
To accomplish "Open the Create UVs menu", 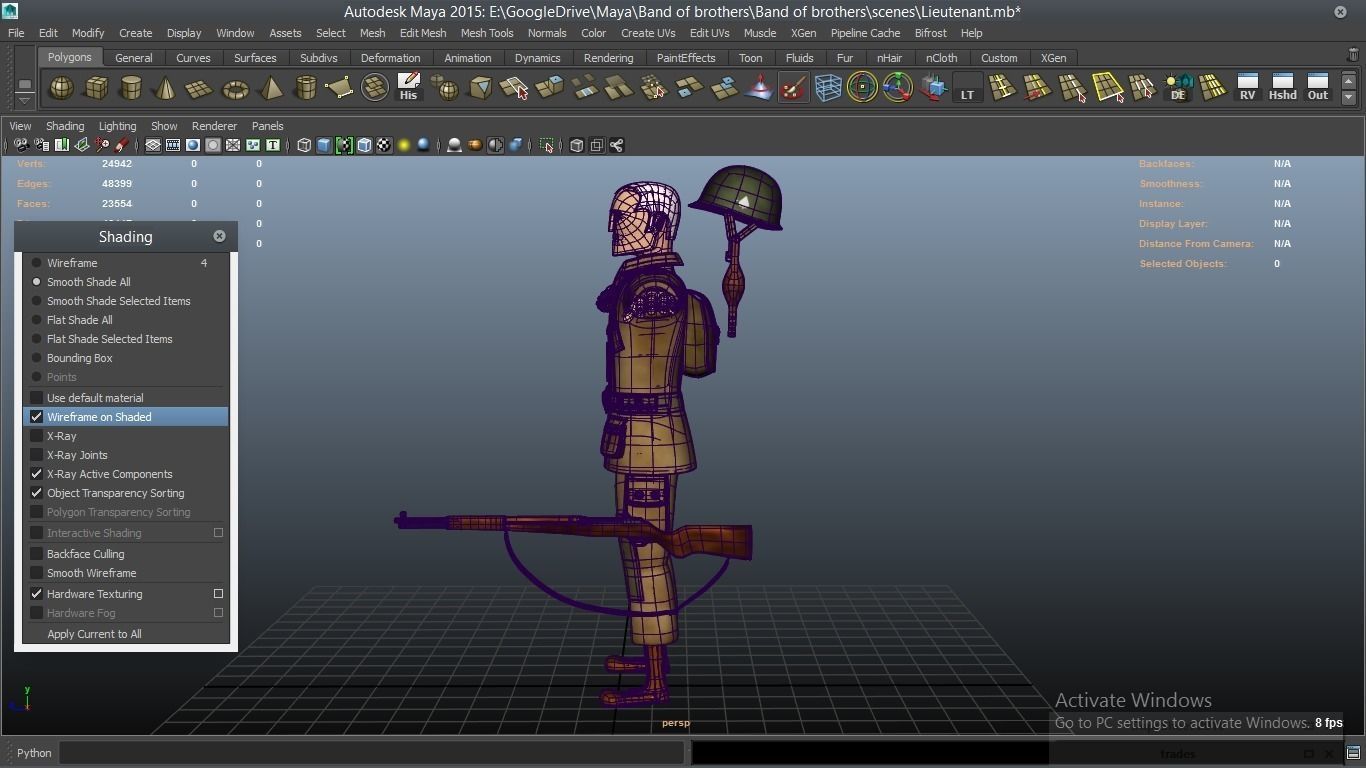I will [648, 33].
